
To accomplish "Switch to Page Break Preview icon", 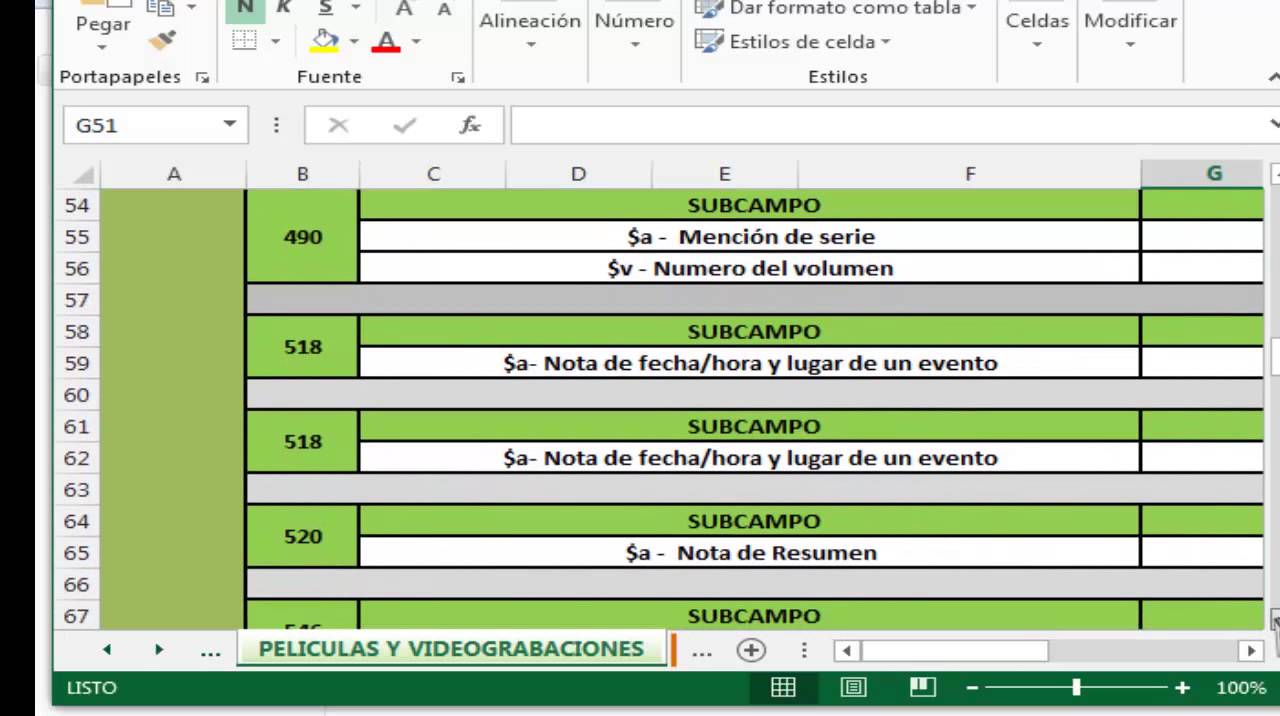I will [922, 687].
